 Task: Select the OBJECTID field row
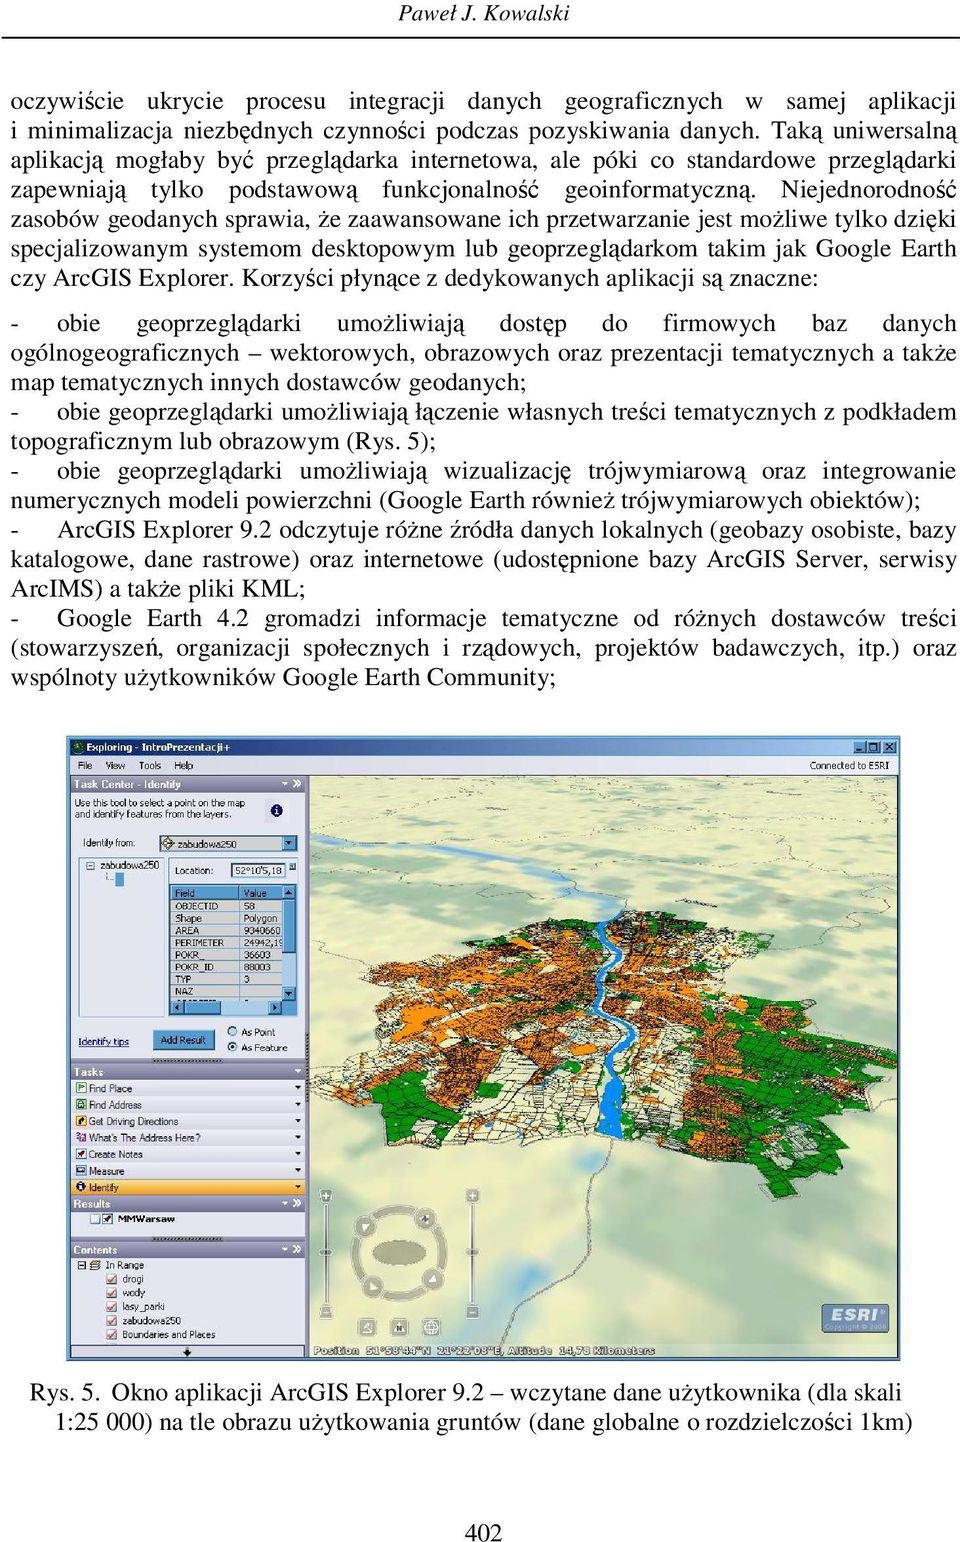click(227, 905)
